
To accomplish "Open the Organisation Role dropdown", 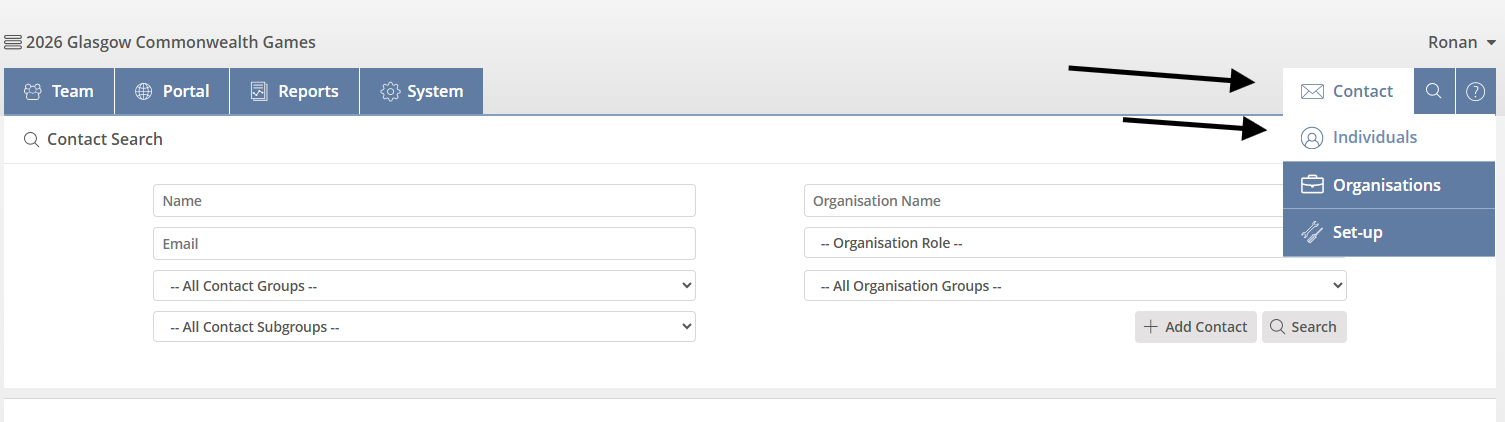I will pyautogui.click(x=1040, y=243).
